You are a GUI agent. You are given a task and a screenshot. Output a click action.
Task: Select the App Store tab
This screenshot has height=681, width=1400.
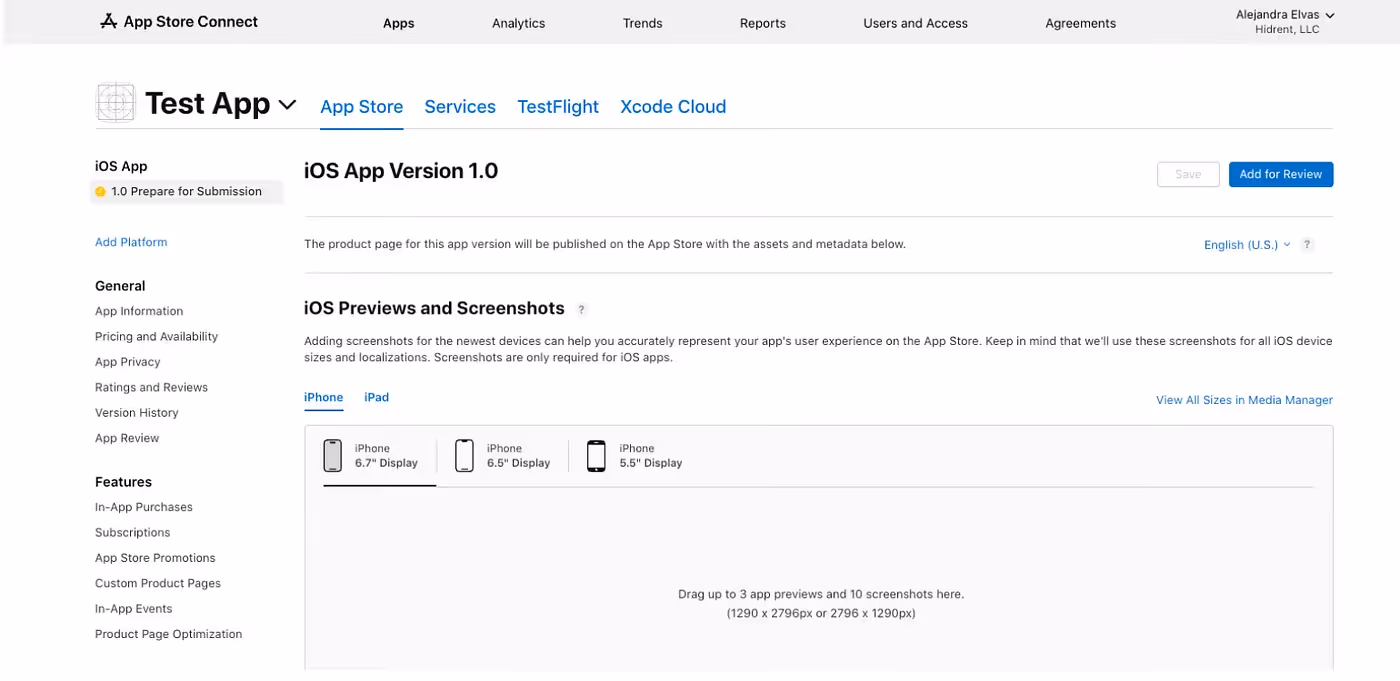tap(362, 107)
